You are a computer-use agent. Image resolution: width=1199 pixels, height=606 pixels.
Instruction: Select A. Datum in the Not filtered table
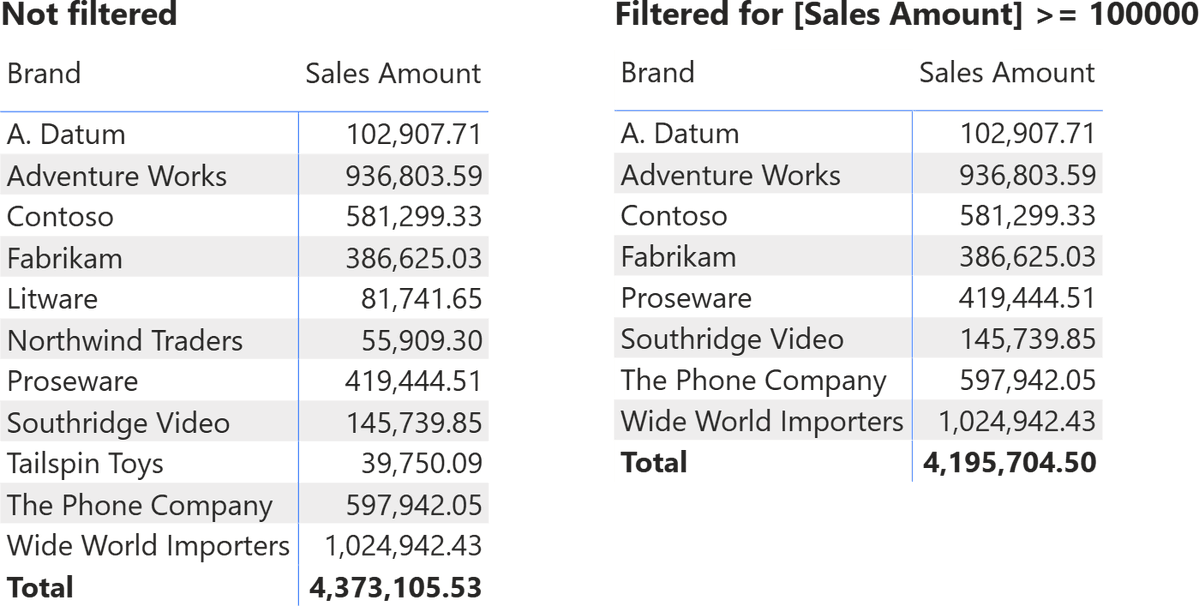pyautogui.click(x=66, y=134)
